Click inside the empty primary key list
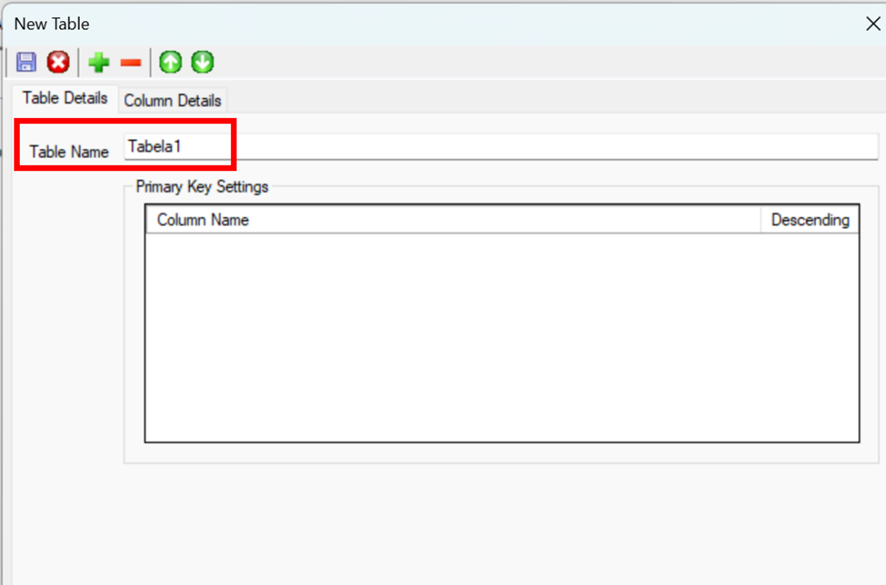This screenshot has width=886, height=585. coord(502,337)
